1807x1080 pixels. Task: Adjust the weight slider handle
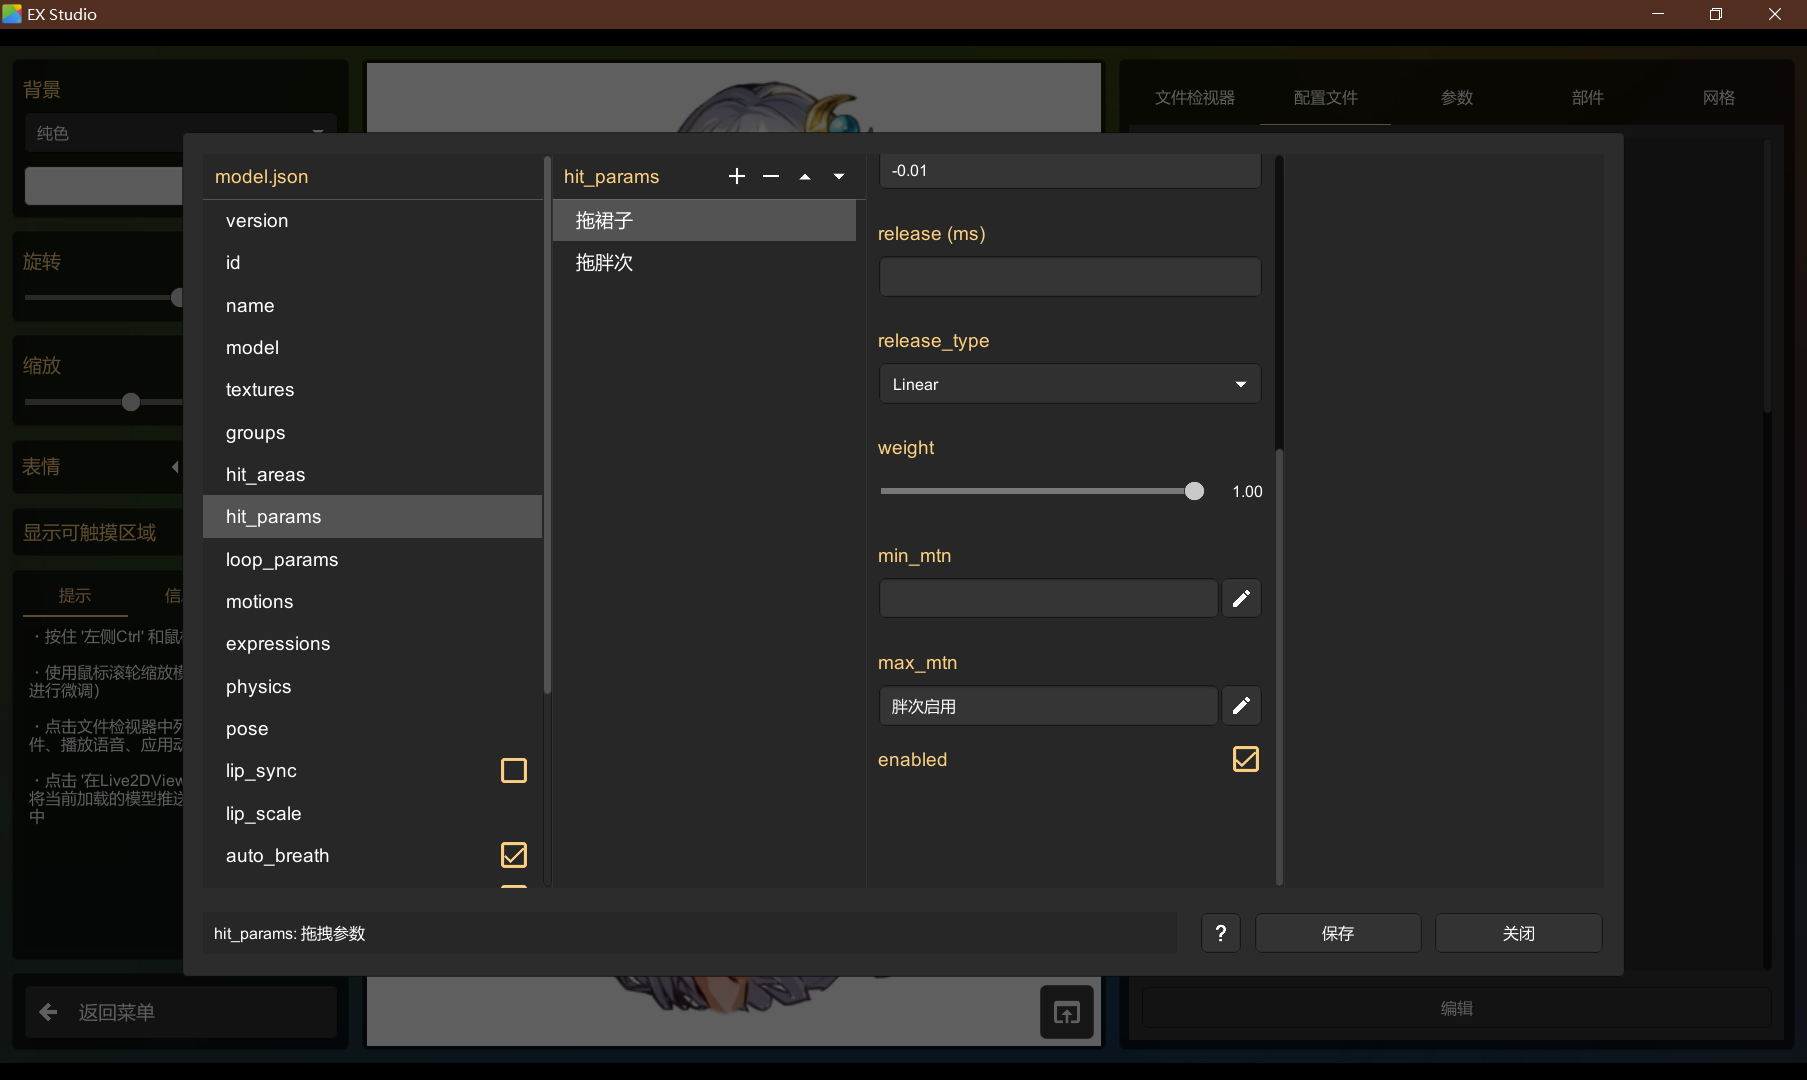[x=1194, y=491]
